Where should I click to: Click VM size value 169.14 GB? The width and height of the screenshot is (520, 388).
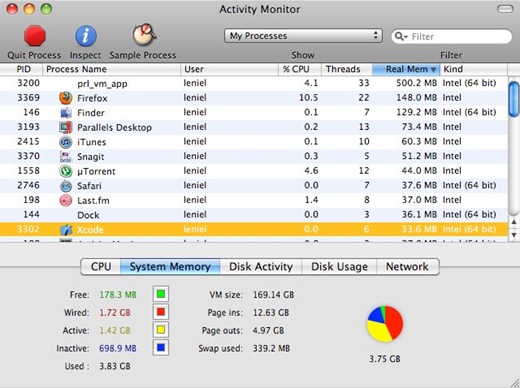pos(274,295)
